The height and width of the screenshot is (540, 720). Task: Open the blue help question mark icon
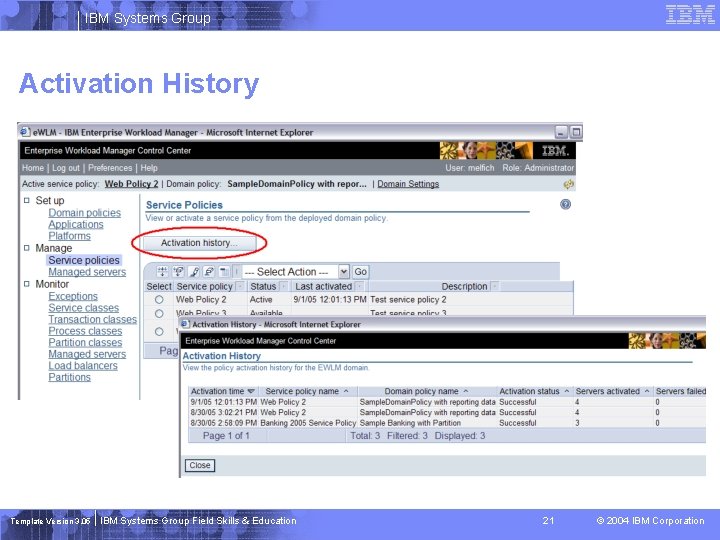(x=566, y=204)
